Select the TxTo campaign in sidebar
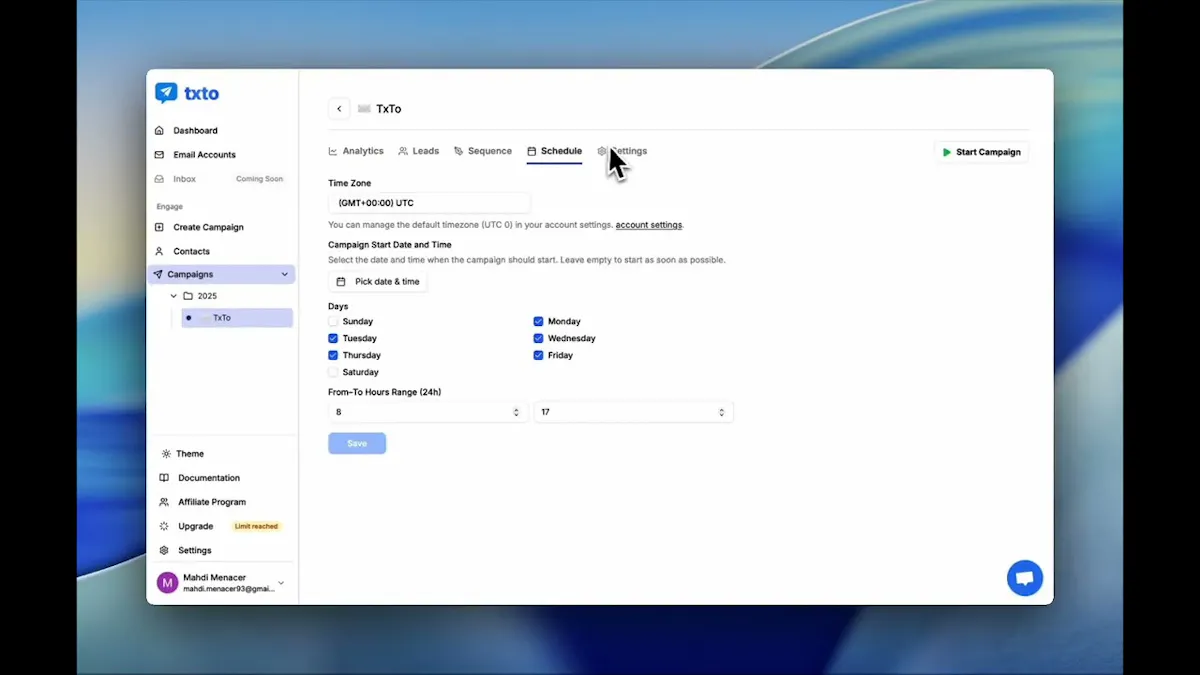The width and height of the screenshot is (1200, 675). point(237,318)
